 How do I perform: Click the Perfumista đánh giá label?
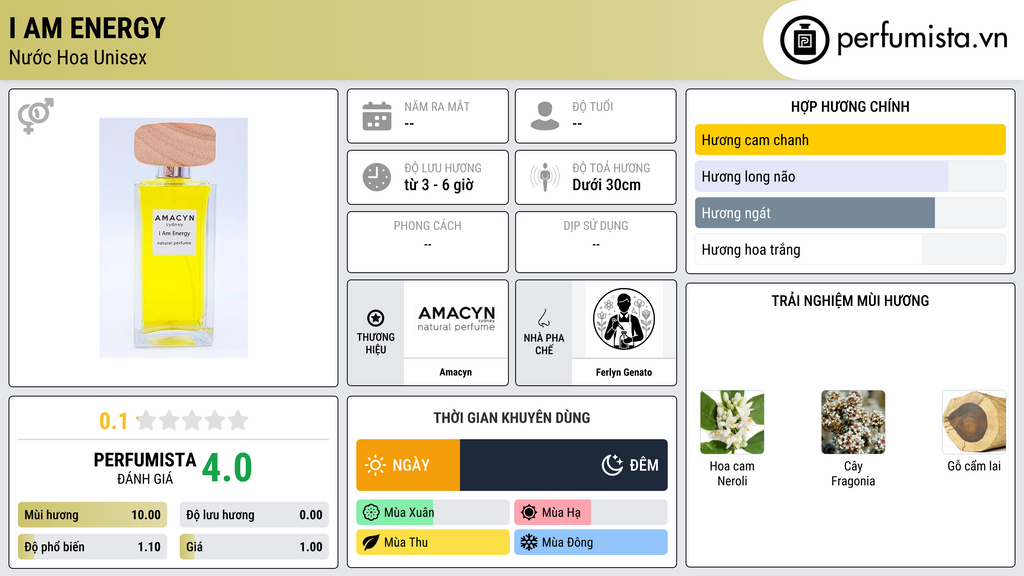click(145, 468)
